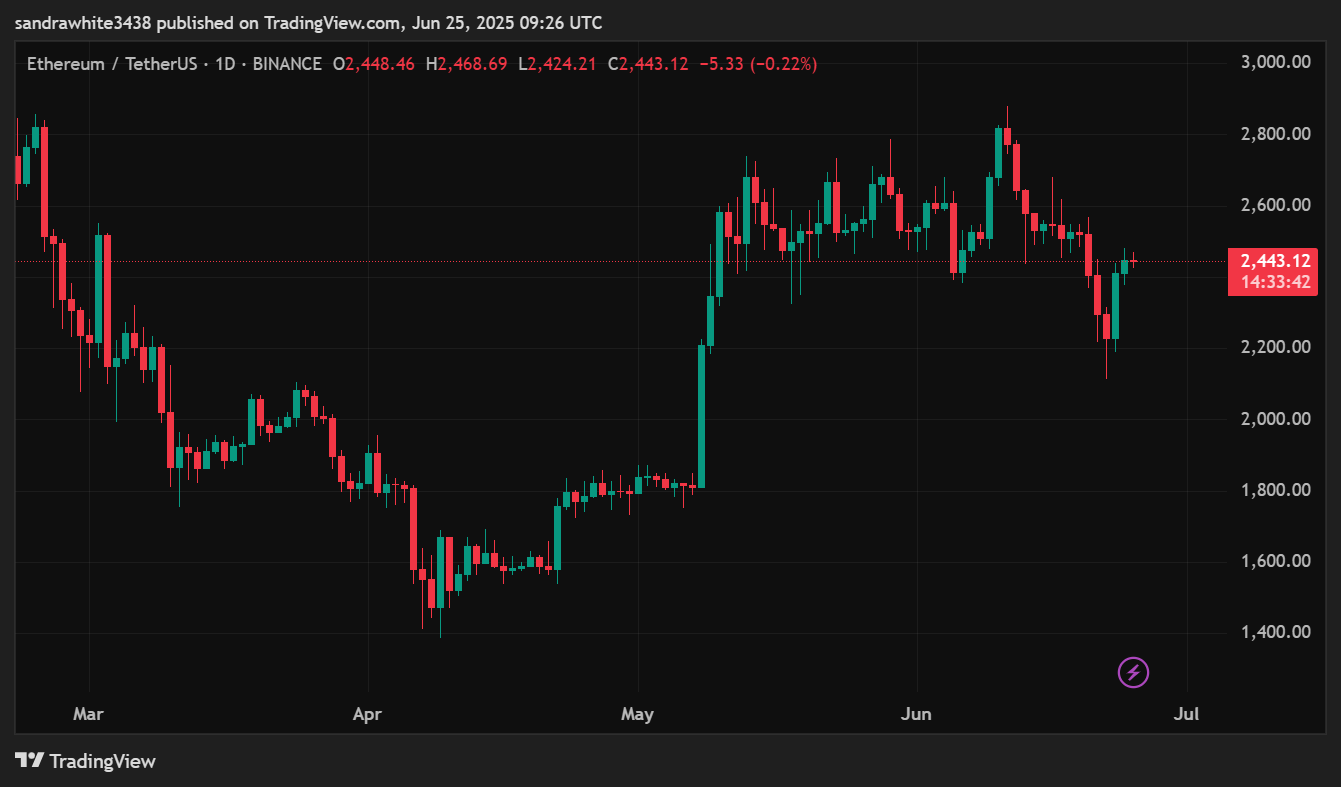Click the change value −5.33 (−0.22%)
The height and width of the screenshot is (787, 1341).
757,64
